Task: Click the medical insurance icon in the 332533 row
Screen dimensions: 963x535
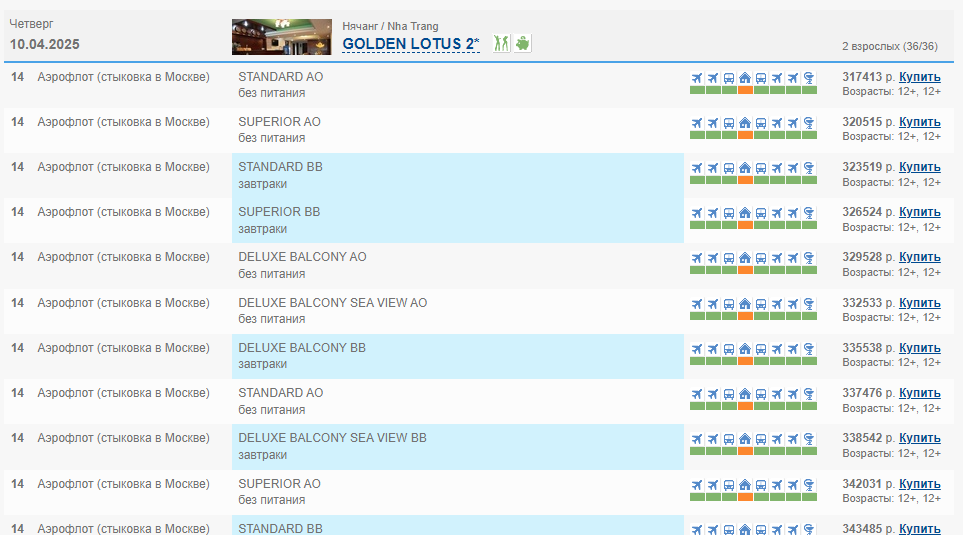Action: (x=809, y=303)
